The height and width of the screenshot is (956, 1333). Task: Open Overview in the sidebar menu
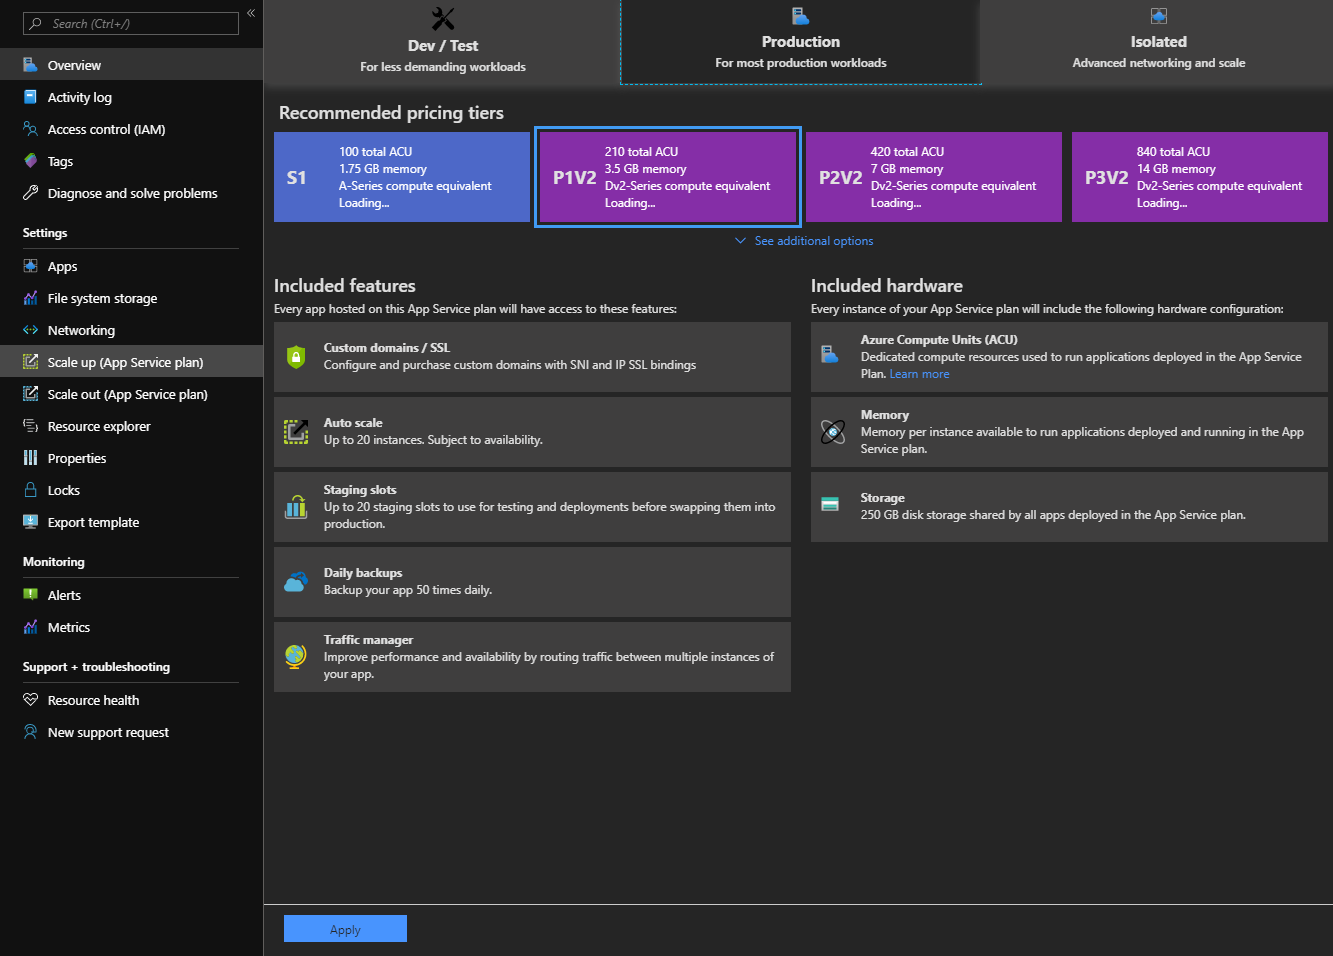coord(131,65)
